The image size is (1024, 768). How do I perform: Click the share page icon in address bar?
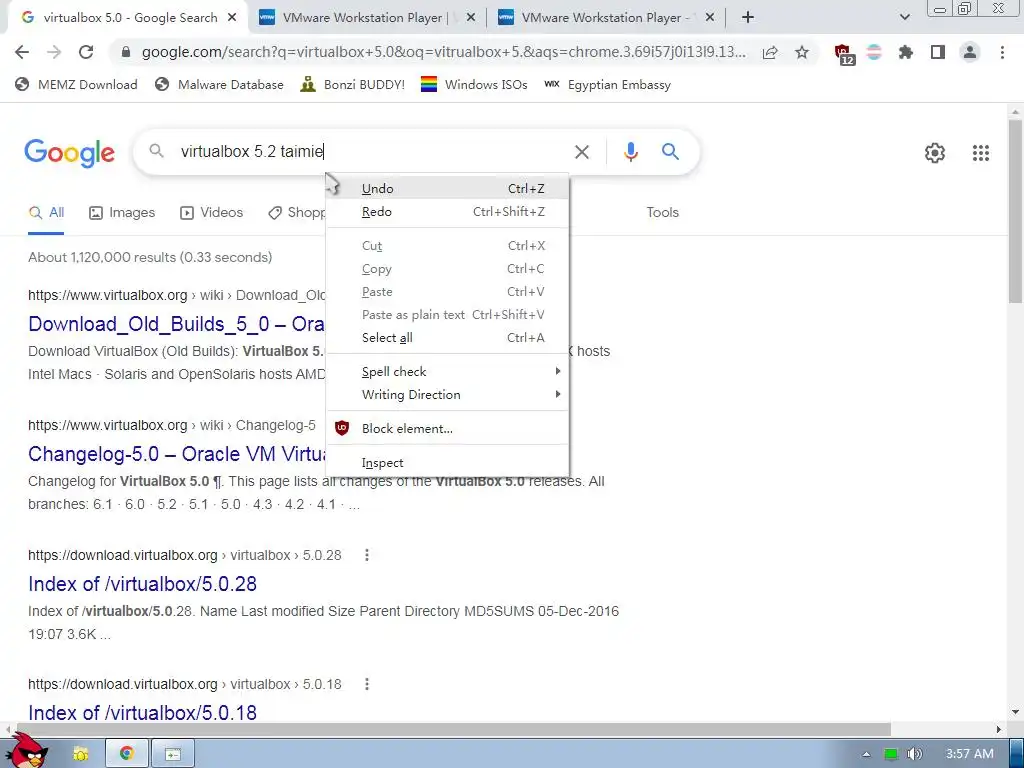point(770,52)
